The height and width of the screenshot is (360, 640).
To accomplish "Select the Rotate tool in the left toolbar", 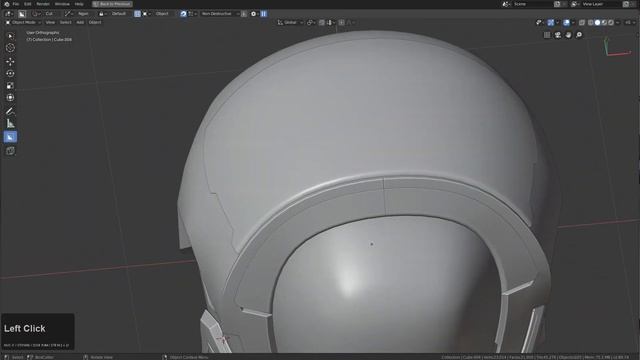I will 10,73.
